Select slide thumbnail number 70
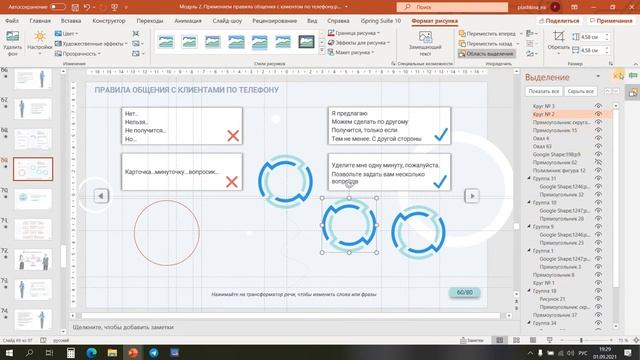 (x=33, y=199)
